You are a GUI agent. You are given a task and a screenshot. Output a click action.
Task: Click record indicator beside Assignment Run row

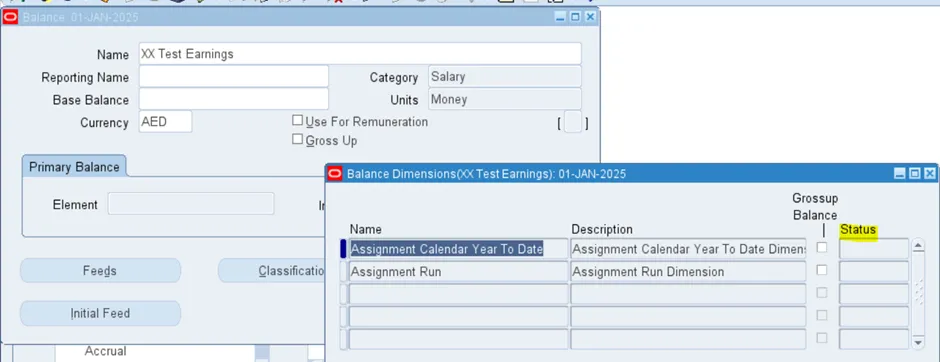pos(344,272)
